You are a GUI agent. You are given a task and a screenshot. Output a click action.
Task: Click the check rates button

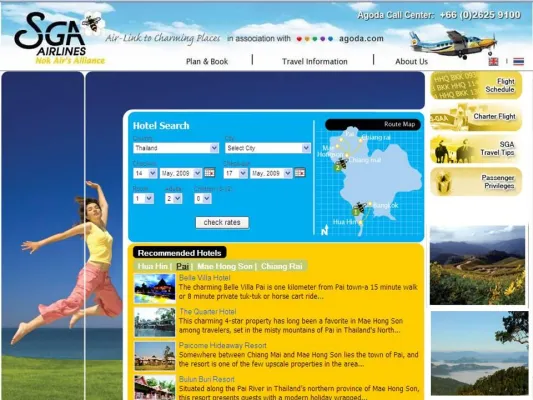pos(222,223)
